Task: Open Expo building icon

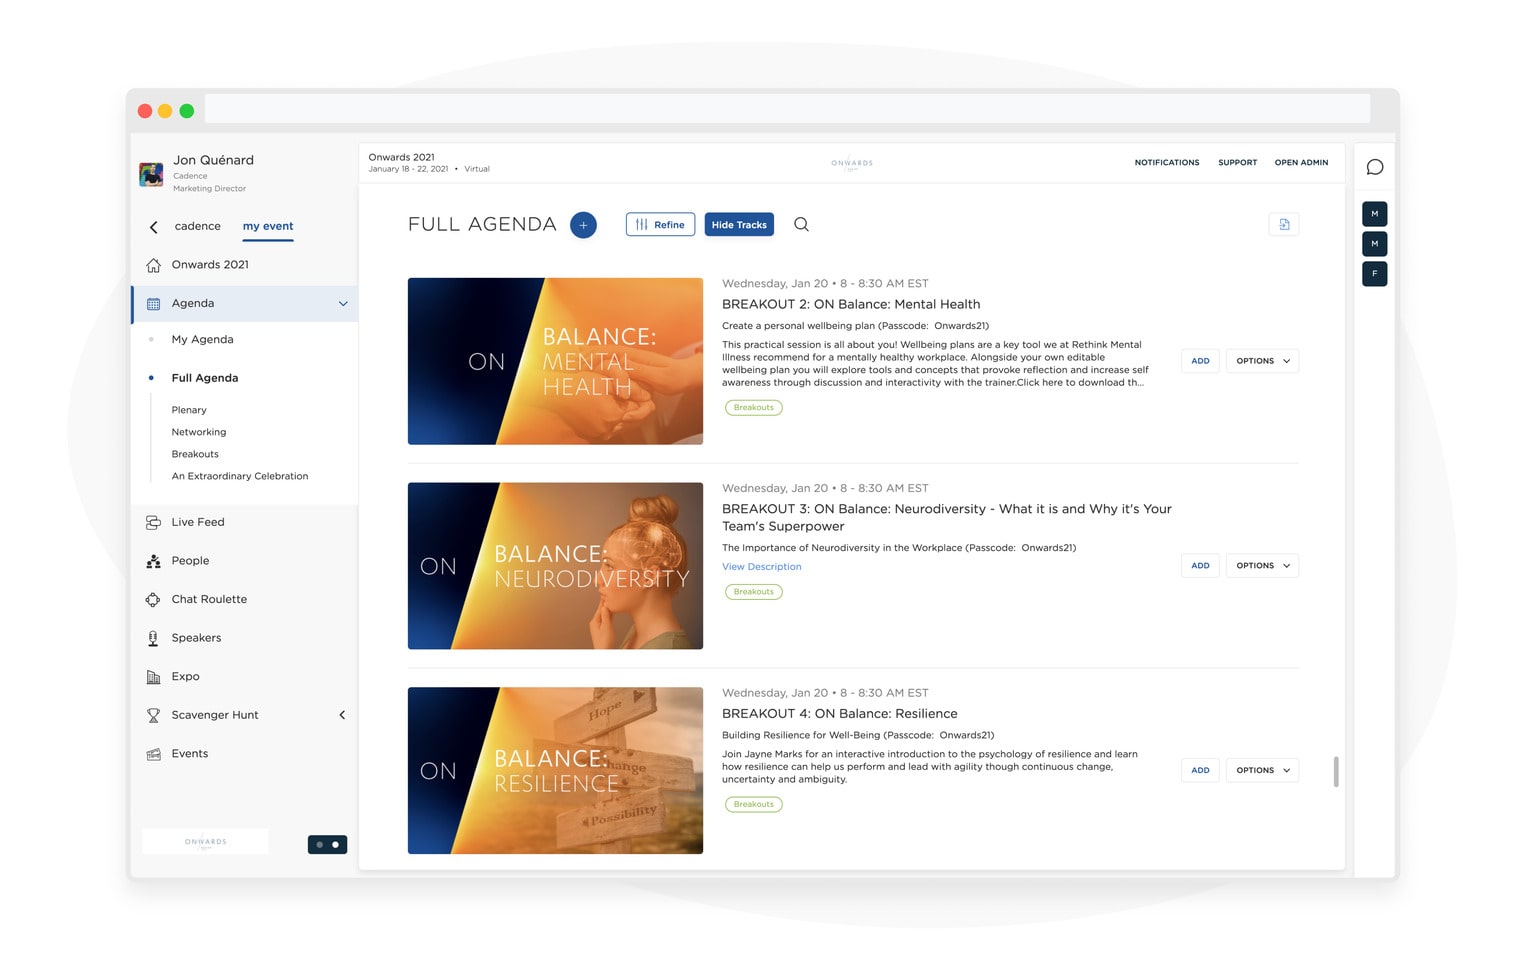Action: tap(153, 677)
